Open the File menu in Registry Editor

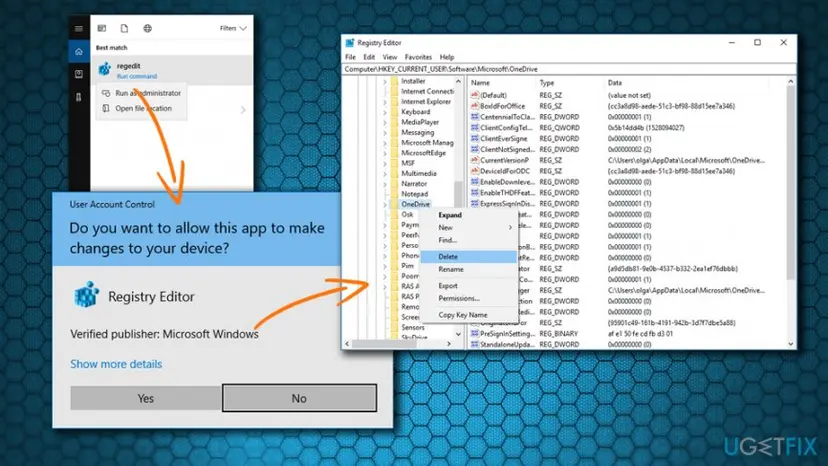351,57
